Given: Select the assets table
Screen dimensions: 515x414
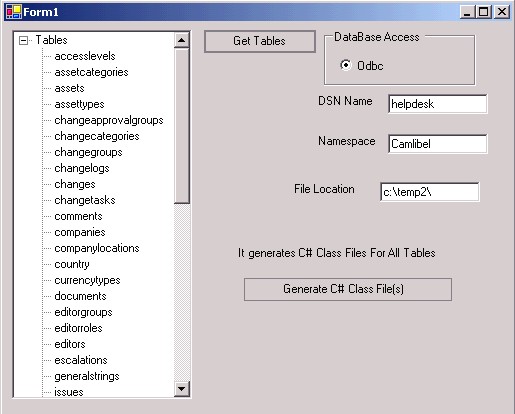Looking at the screenshot, I should [x=69, y=88].
